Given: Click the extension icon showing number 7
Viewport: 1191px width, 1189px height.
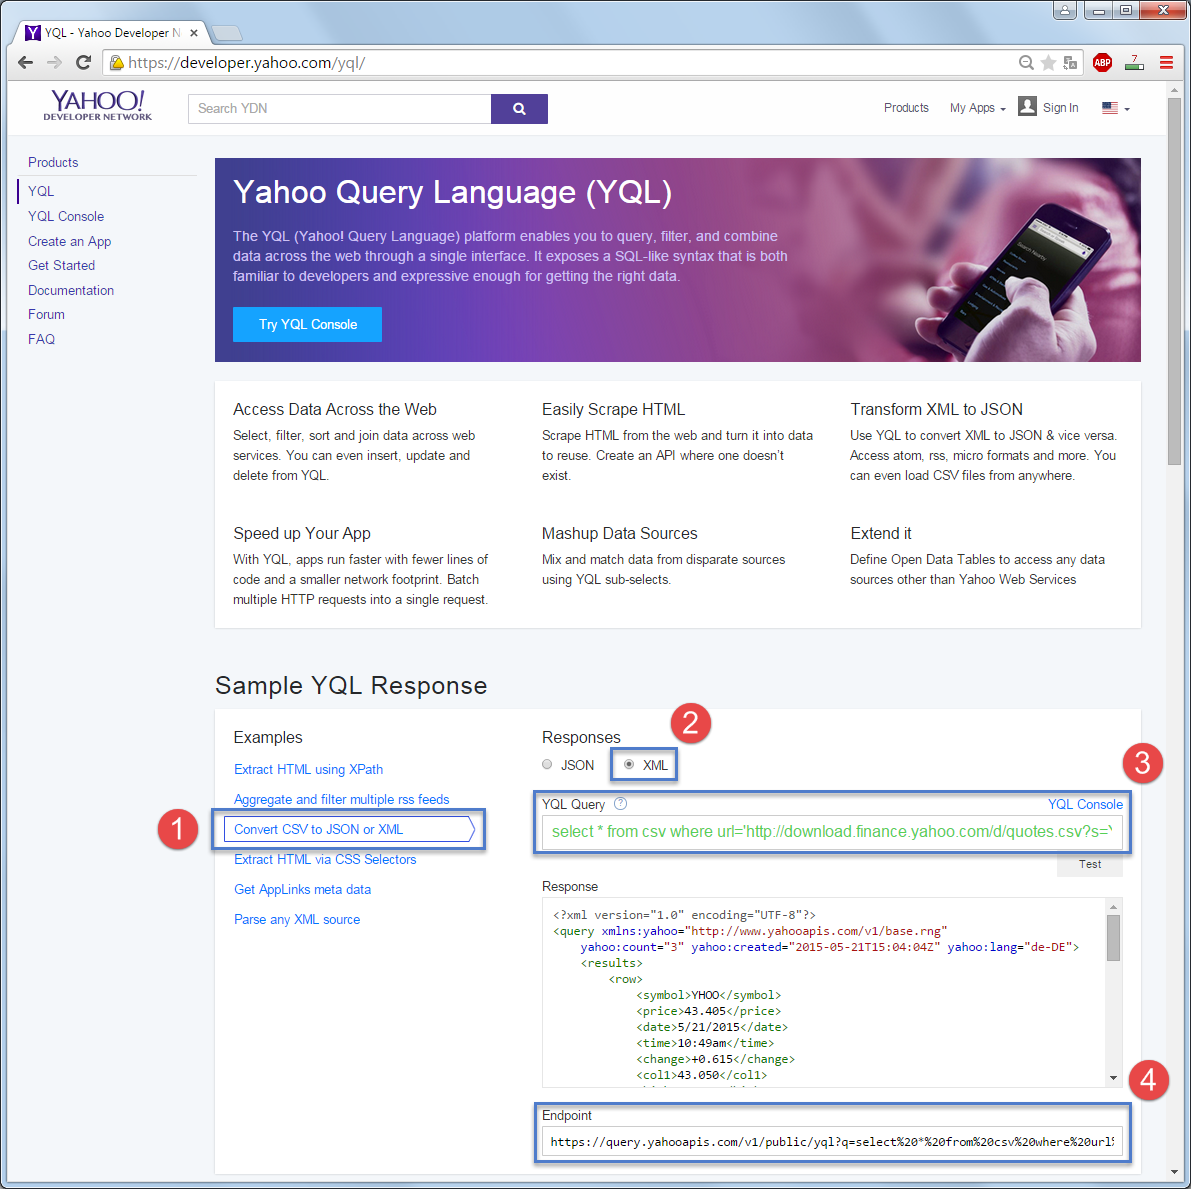Looking at the screenshot, I should pos(1134,62).
